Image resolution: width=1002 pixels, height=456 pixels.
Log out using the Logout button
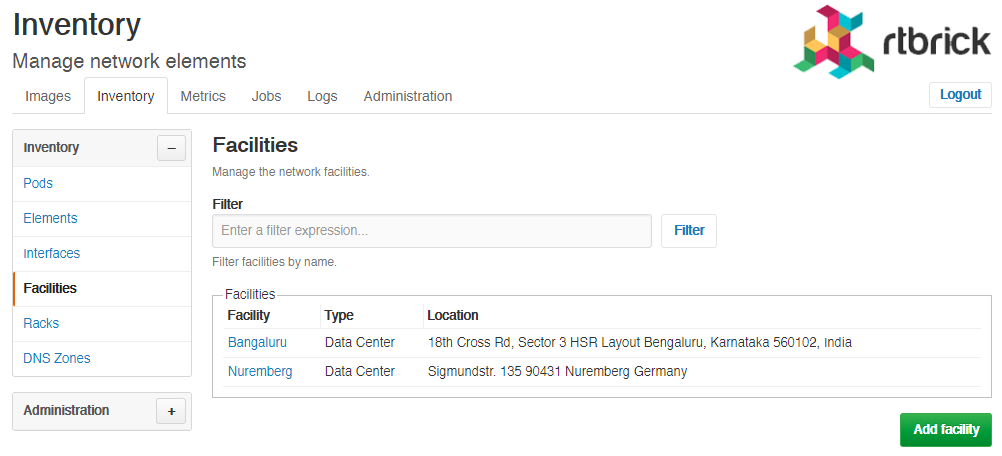click(960, 95)
